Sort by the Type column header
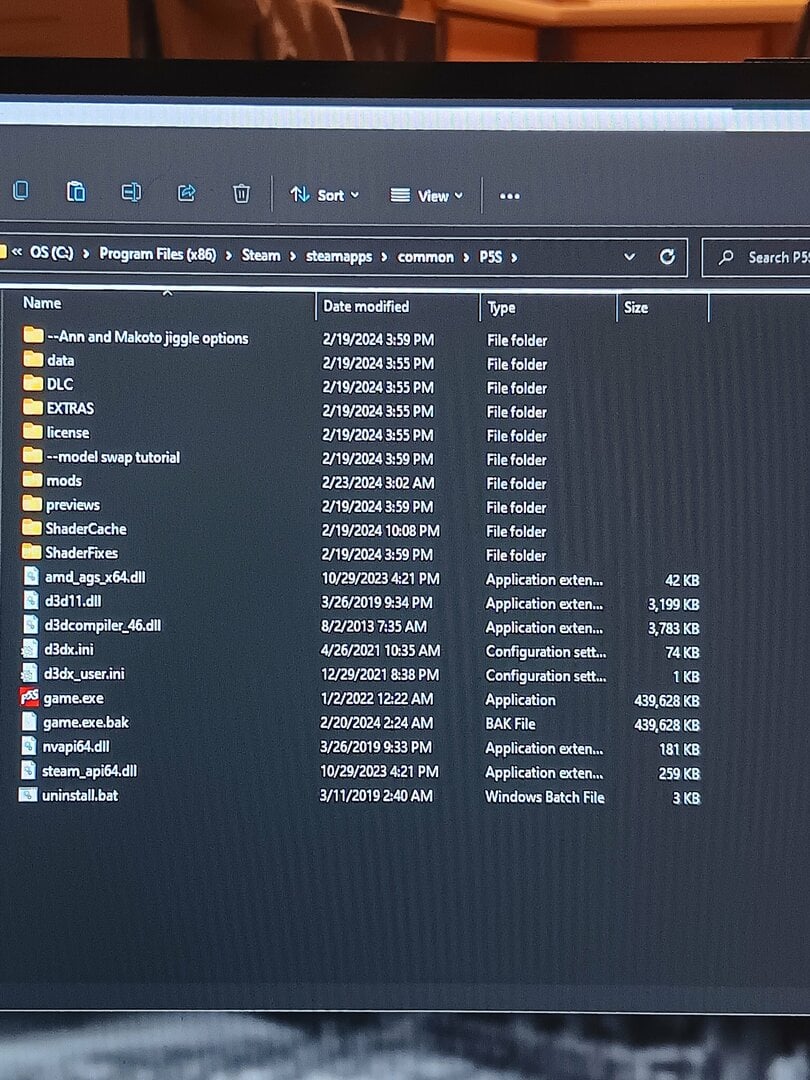 point(501,308)
